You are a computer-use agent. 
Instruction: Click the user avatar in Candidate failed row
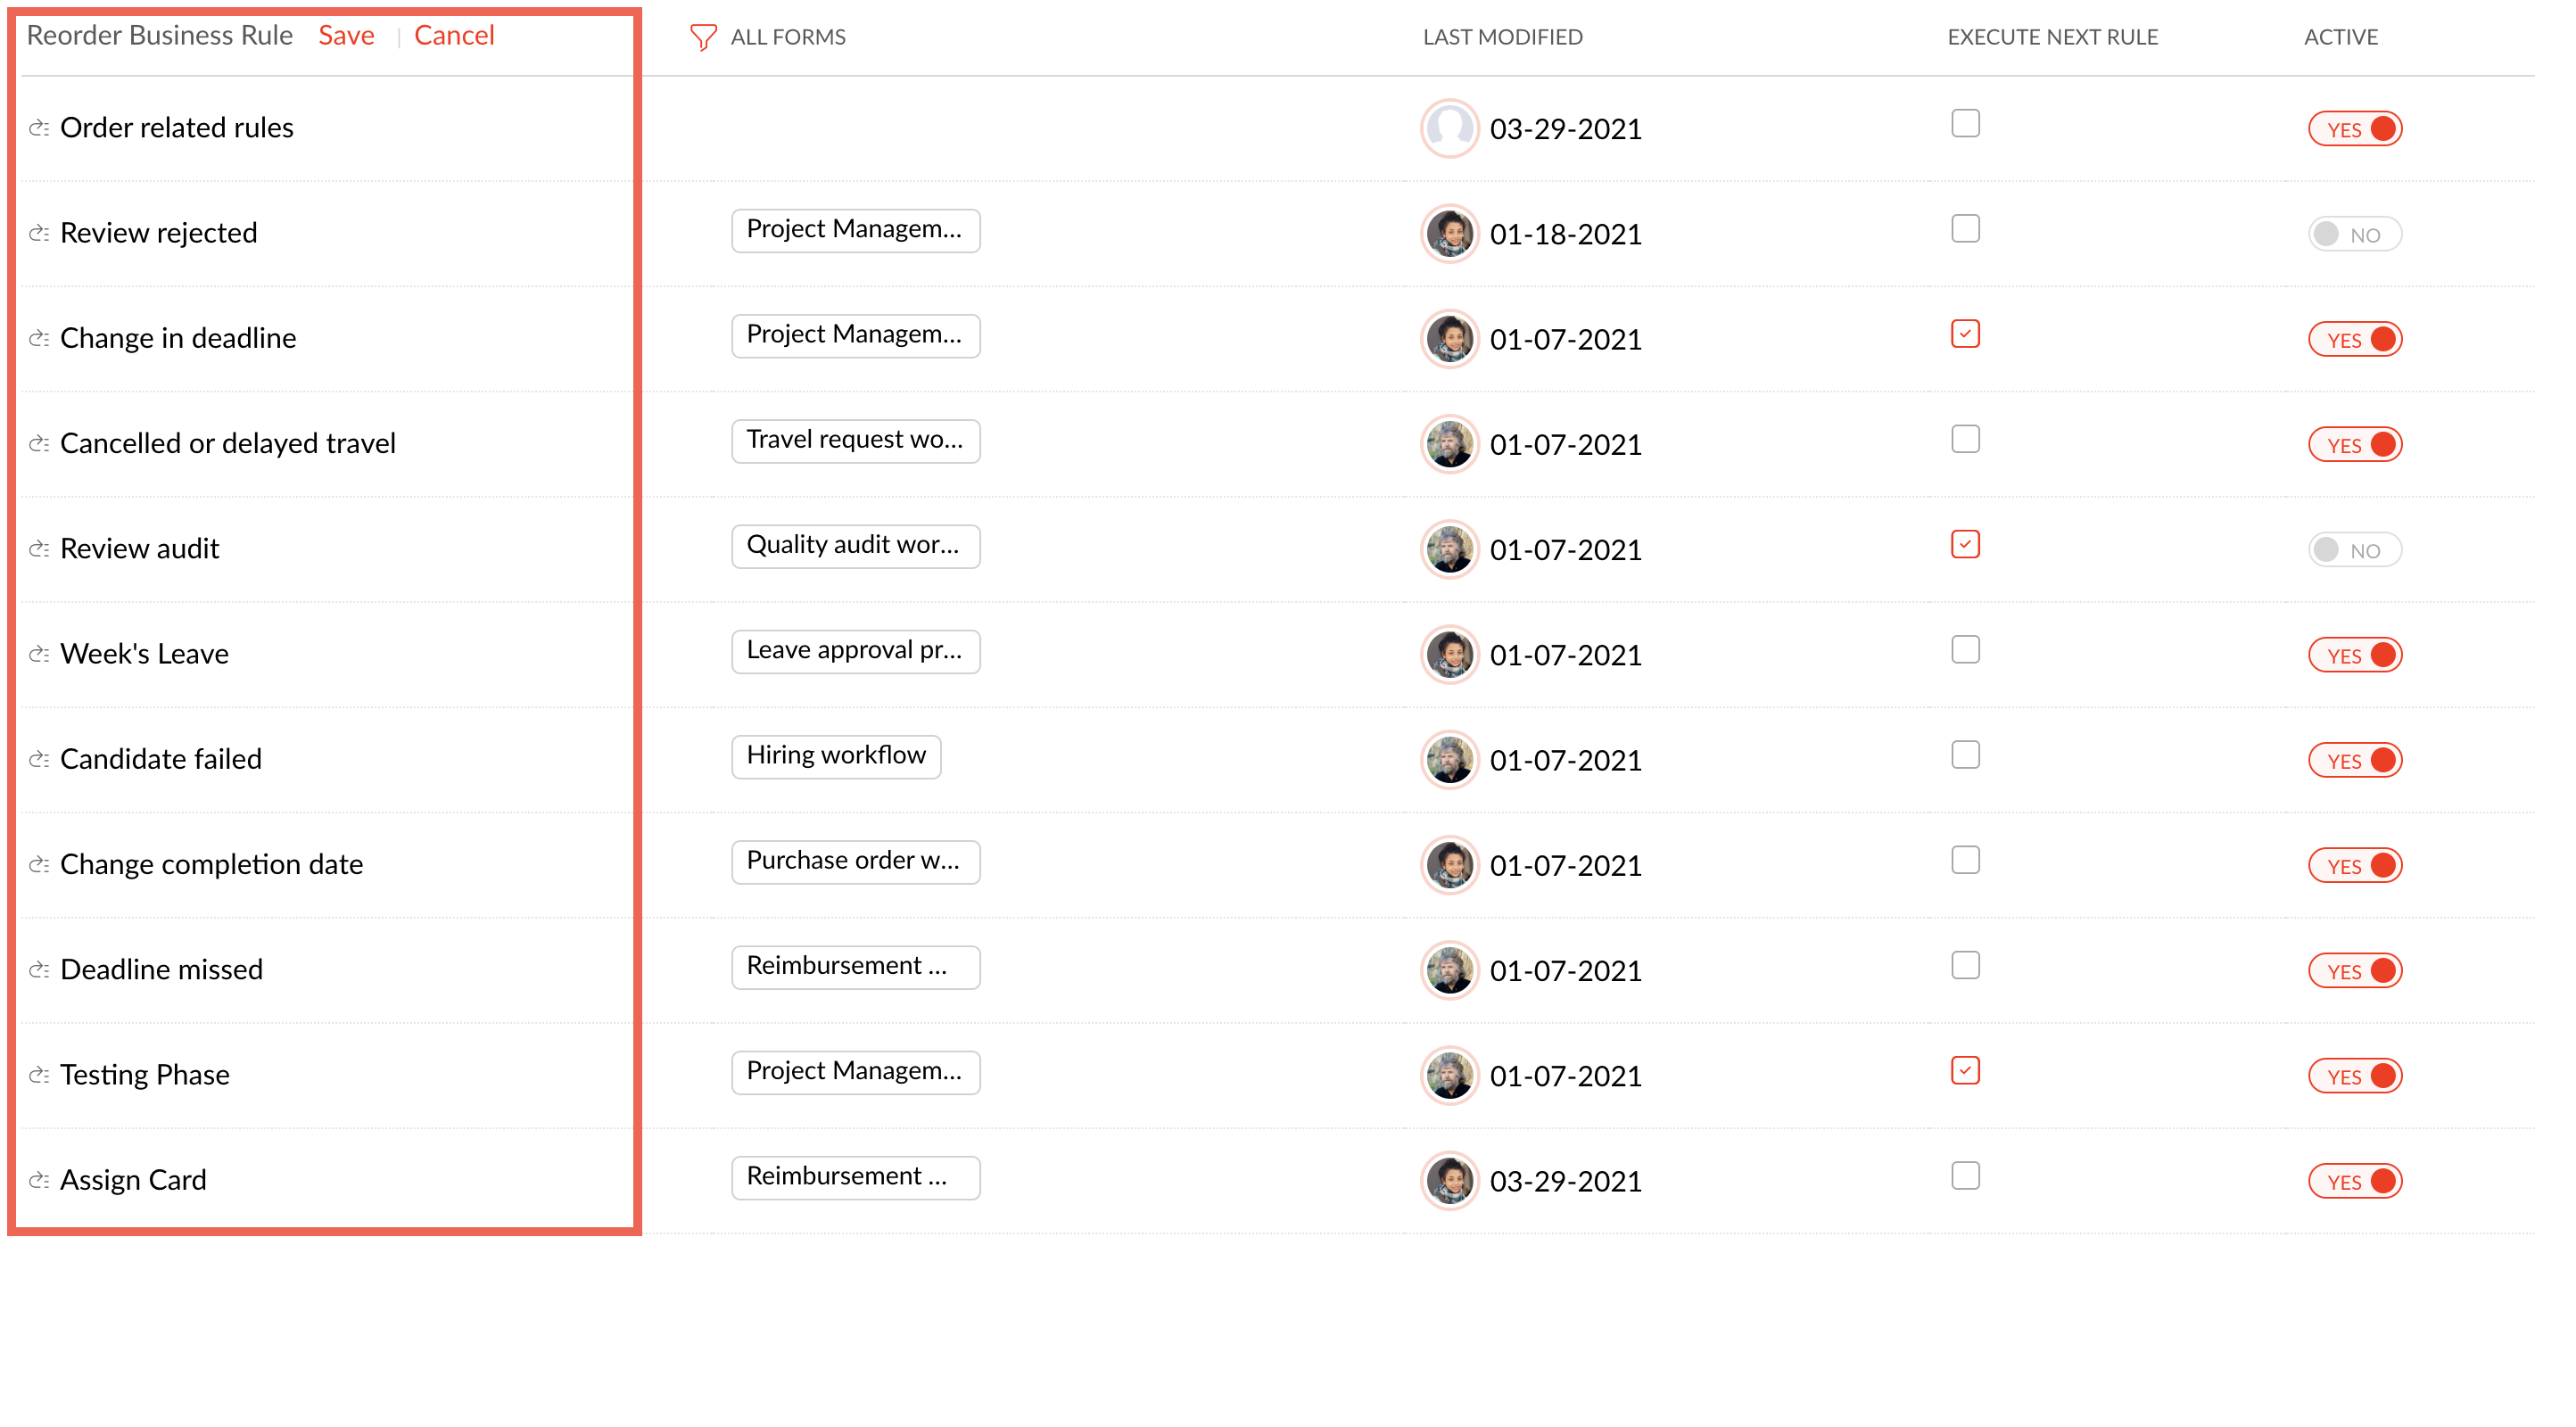[x=1448, y=760]
